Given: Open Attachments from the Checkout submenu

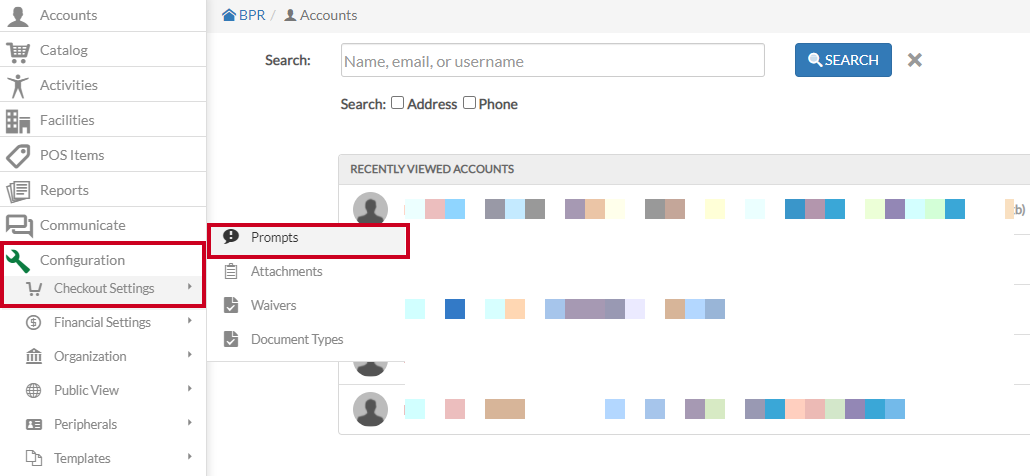Looking at the screenshot, I should tap(306, 272).
